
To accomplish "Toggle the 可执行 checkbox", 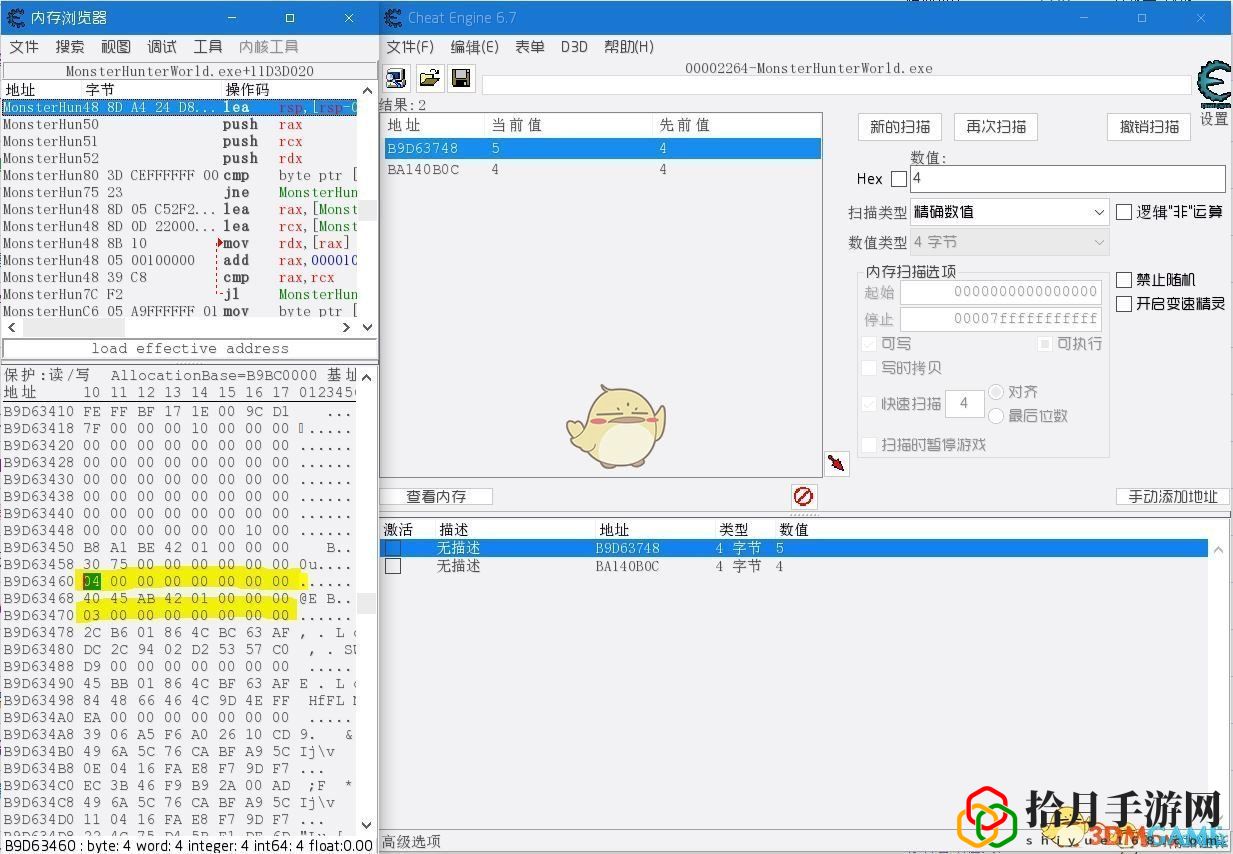I will (x=1045, y=344).
